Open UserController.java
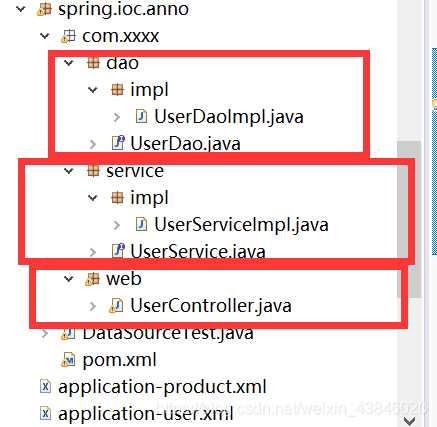 click(211, 306)
